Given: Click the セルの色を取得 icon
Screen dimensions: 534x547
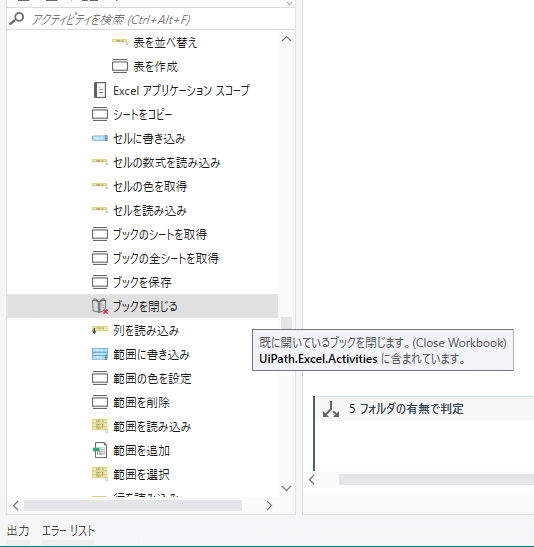Looking at the screenshot, I should [x=100, y=185].
